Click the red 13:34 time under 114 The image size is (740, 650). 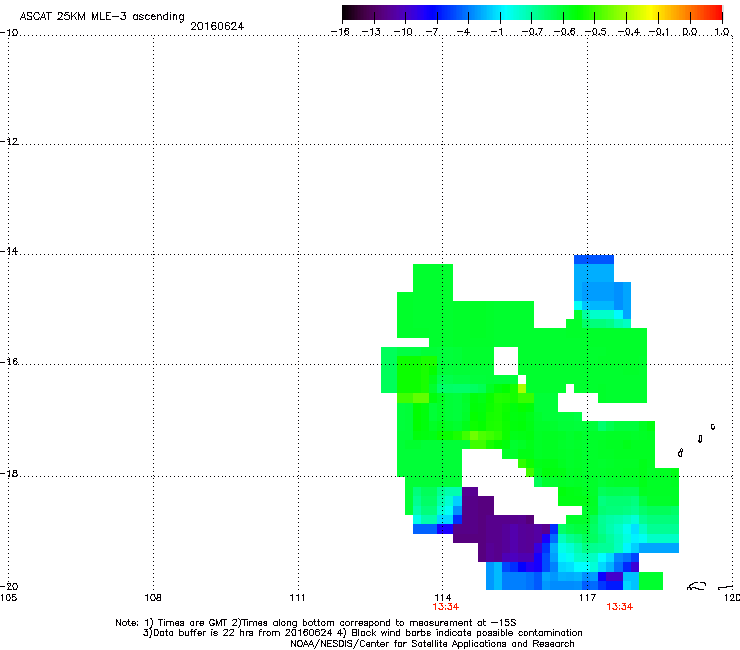[x=446, y=607]
